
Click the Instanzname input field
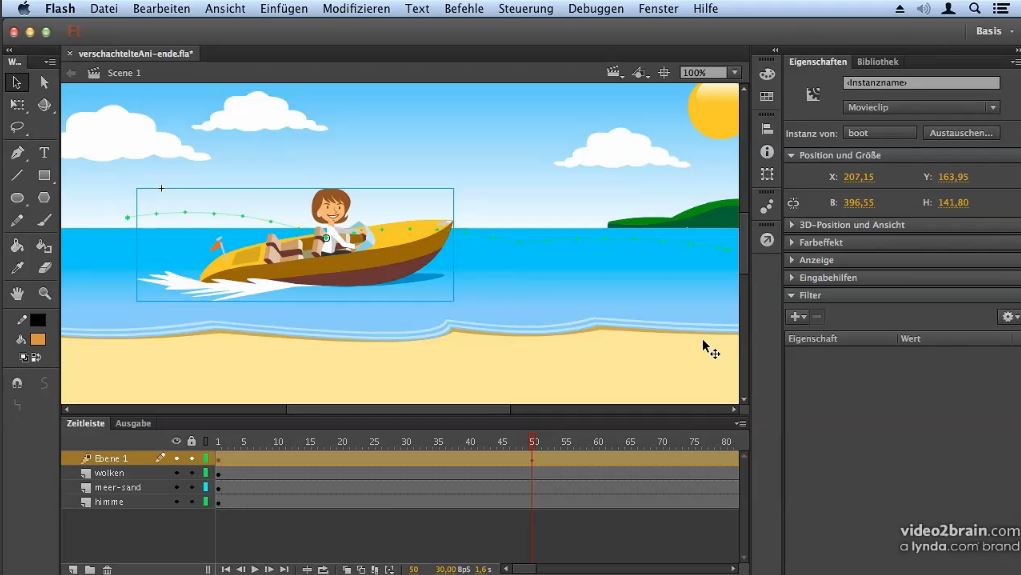click(x=921, y=83)
